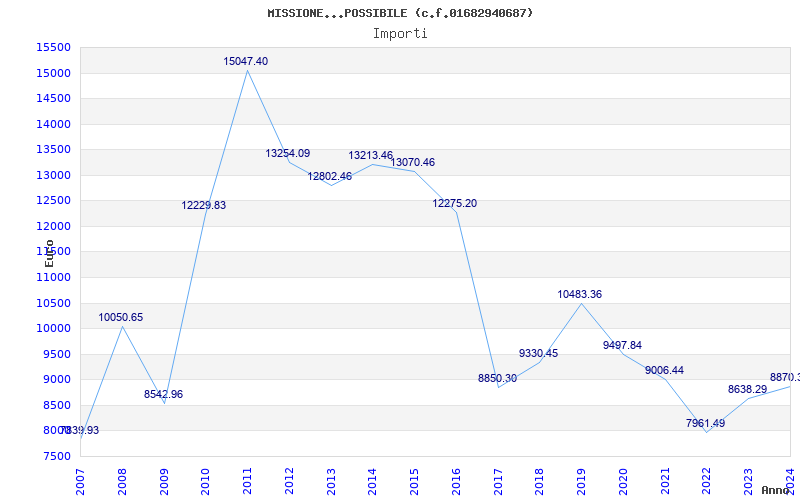Click the 2011 x-axis year label

click(x=247, y=482)
